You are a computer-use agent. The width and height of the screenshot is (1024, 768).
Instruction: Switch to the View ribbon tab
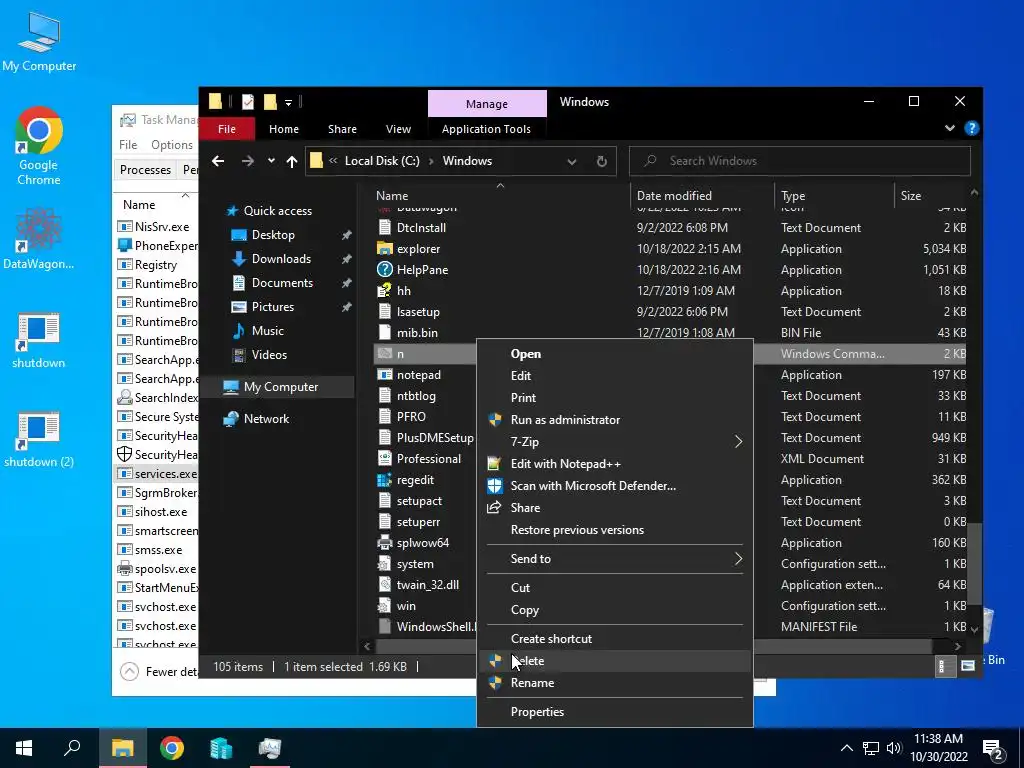[x=398, y=129]
